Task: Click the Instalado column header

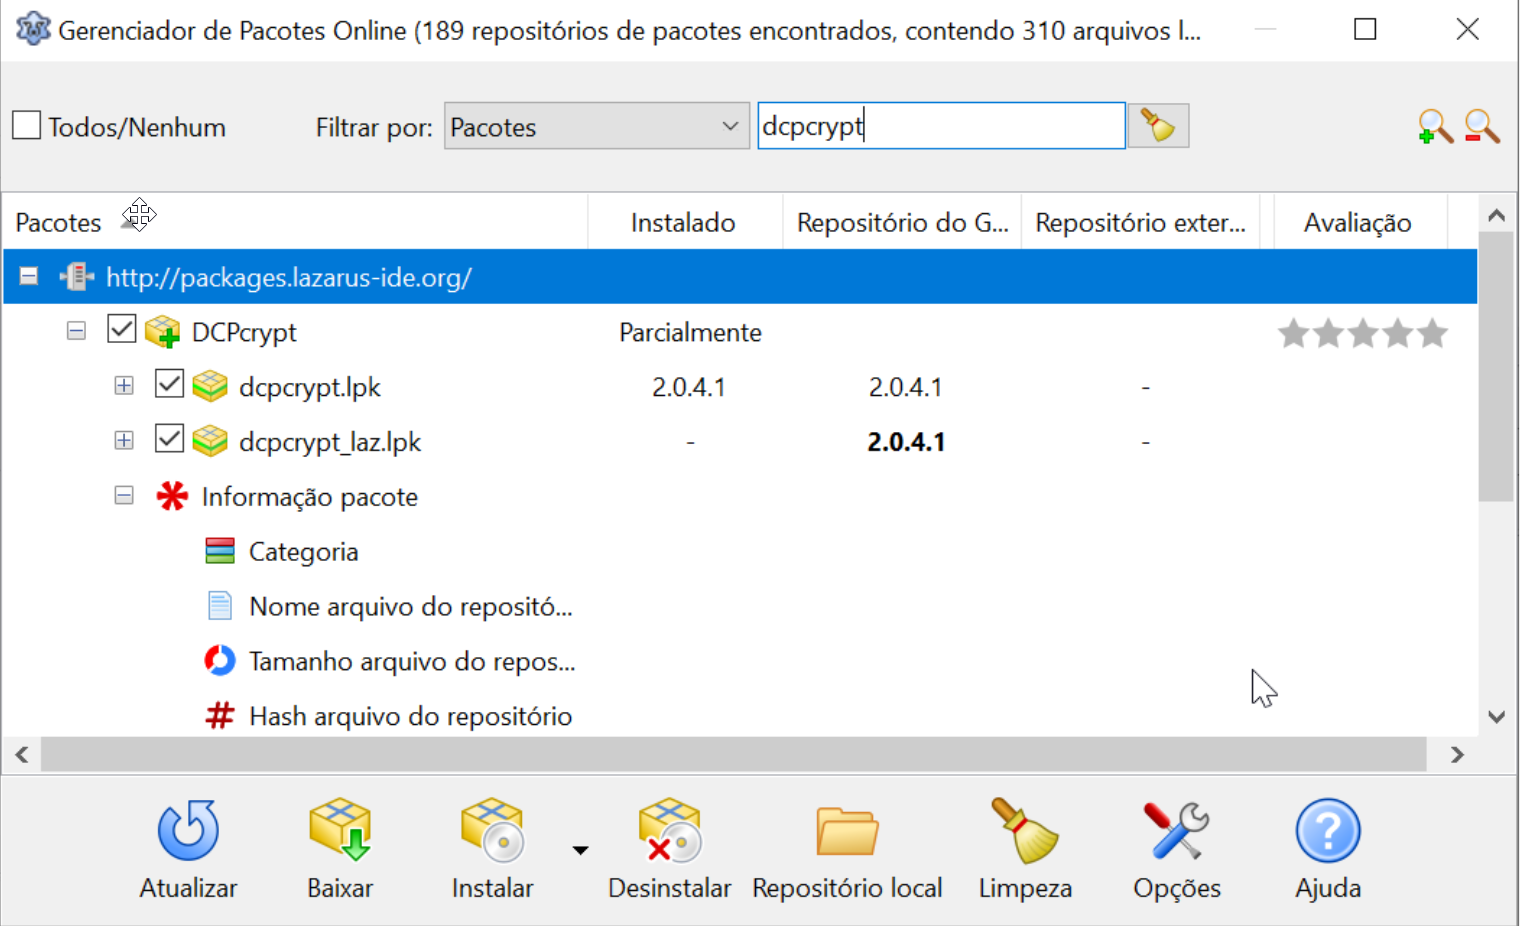Action: [683, 221]
